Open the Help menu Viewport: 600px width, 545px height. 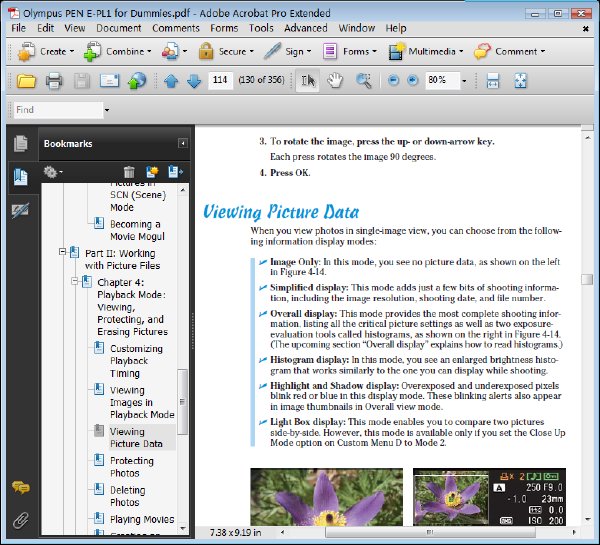click(396, 28)
